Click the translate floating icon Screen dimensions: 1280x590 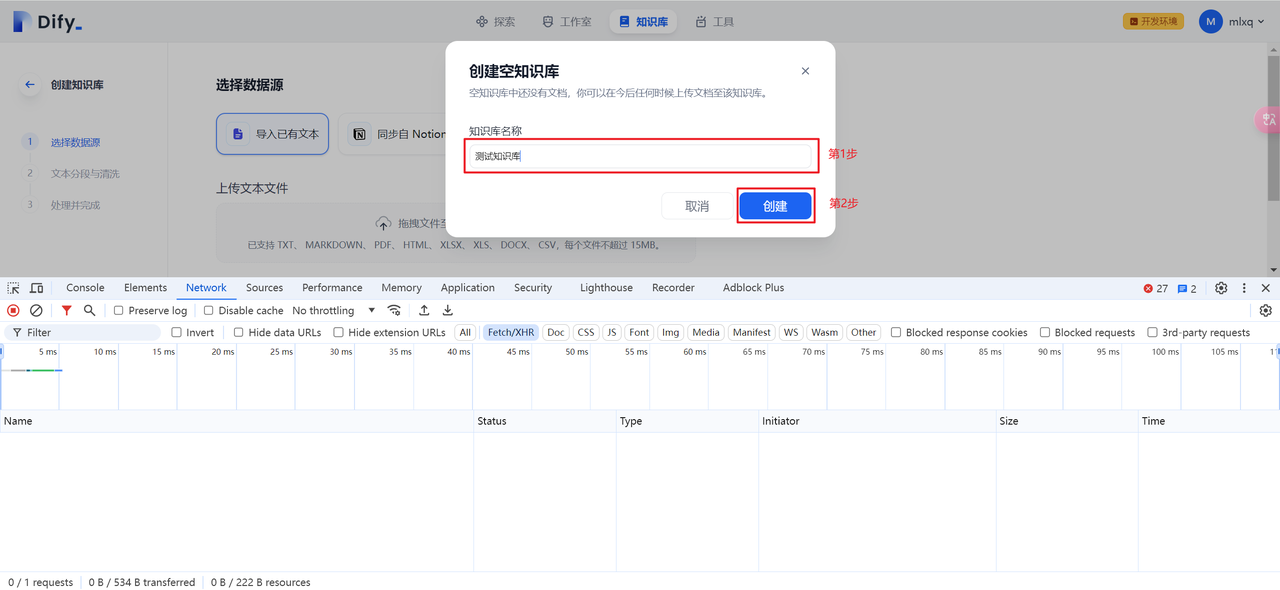(1267, 120)
